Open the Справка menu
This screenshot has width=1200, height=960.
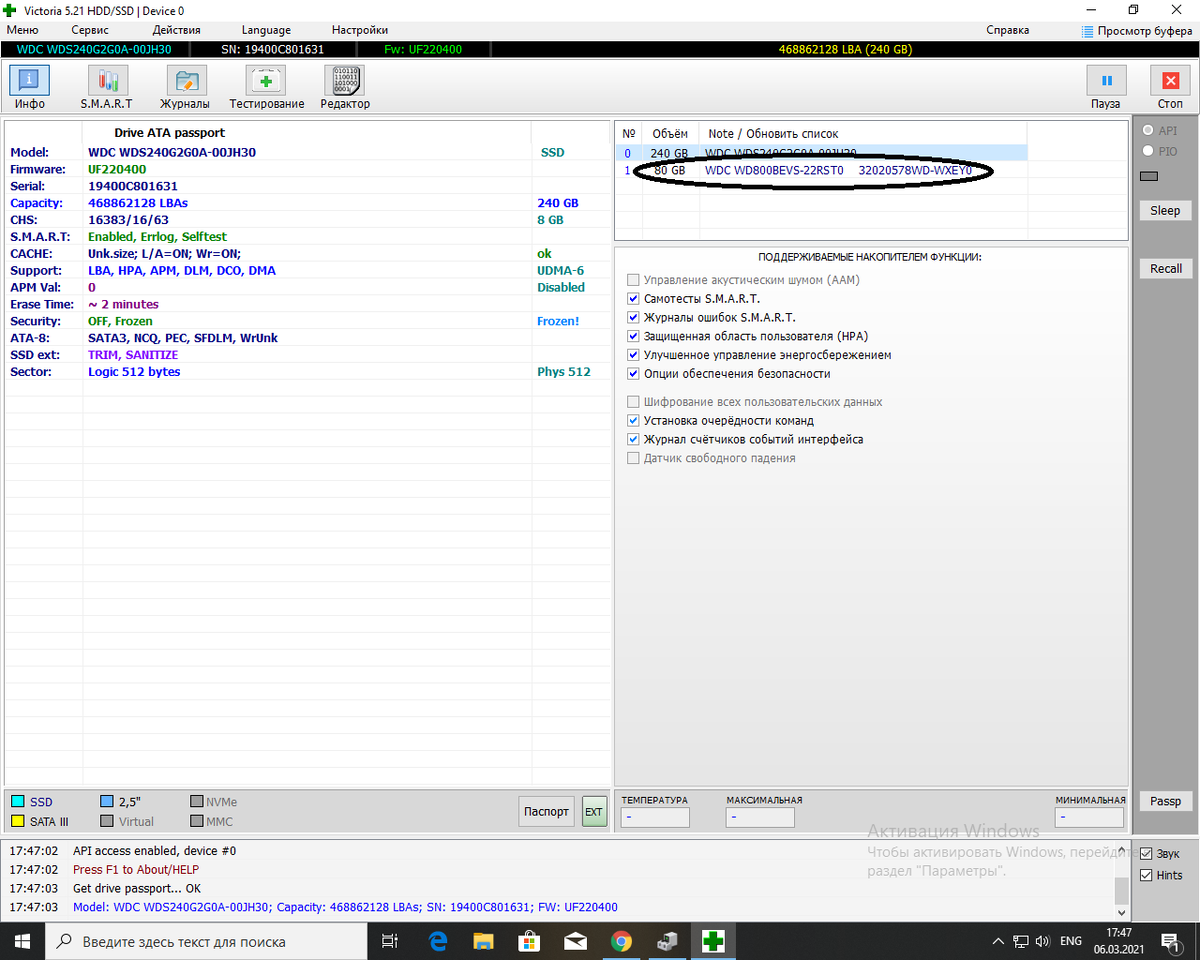pyautogui.click(x=1008, y=30)
